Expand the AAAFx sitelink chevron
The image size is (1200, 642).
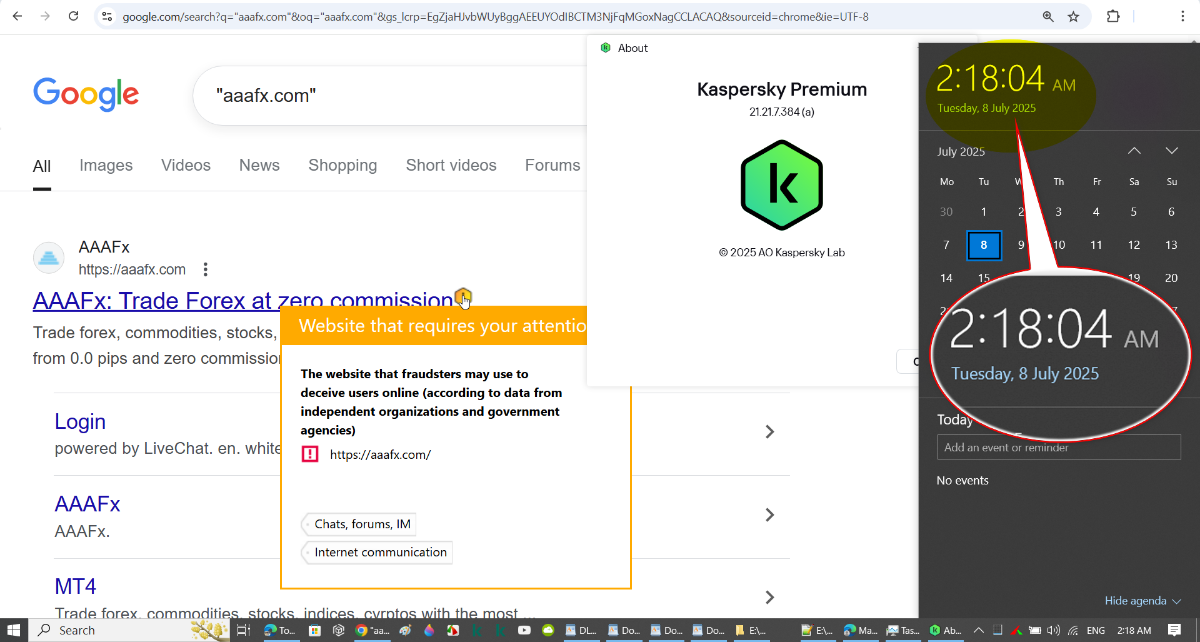click(x=769, y=515)
